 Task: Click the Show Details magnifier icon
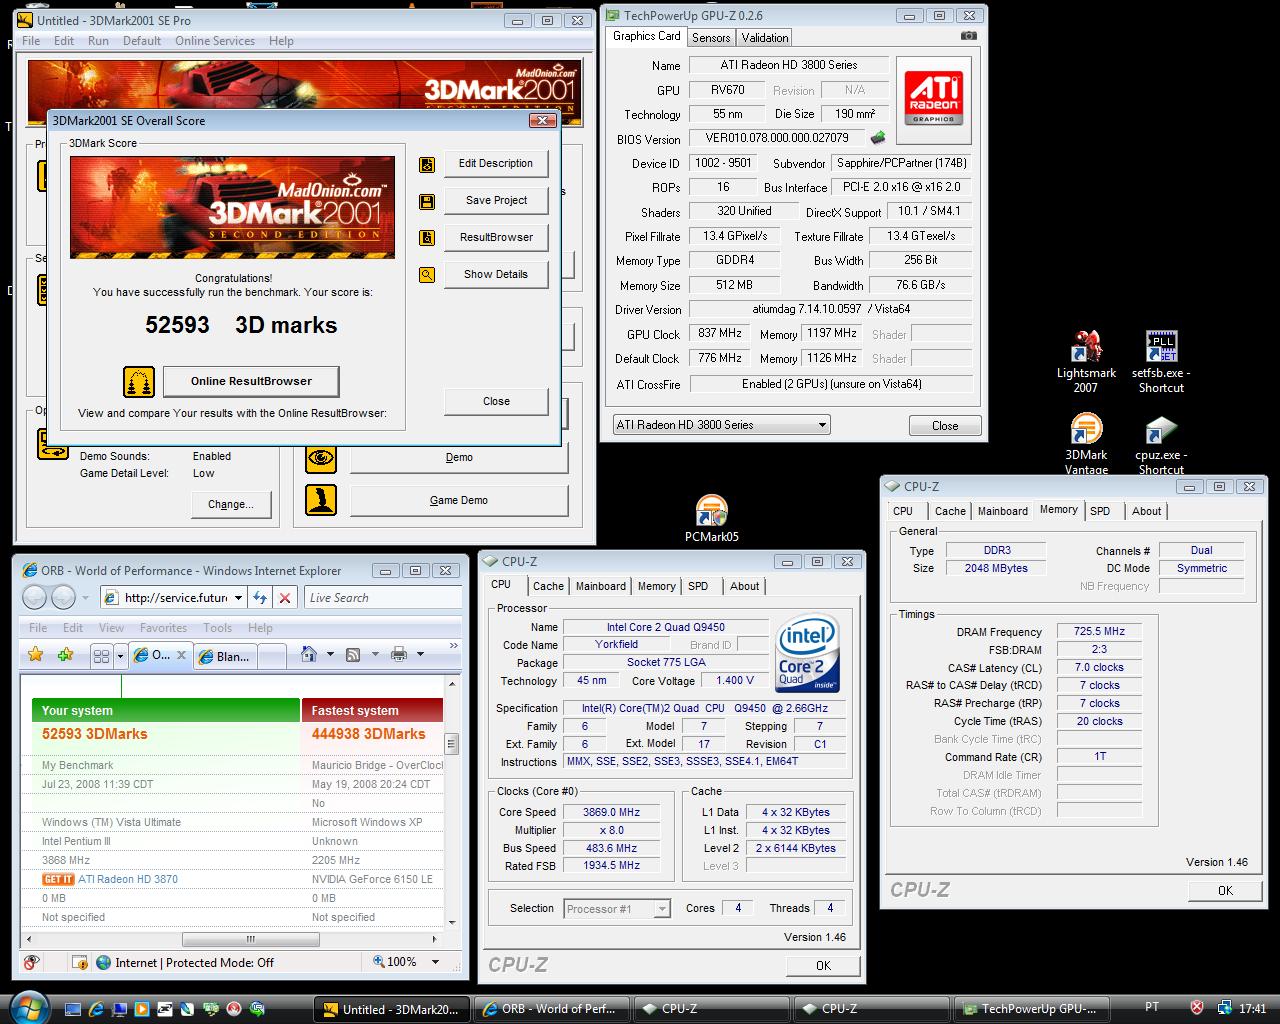tap(427, 275)
